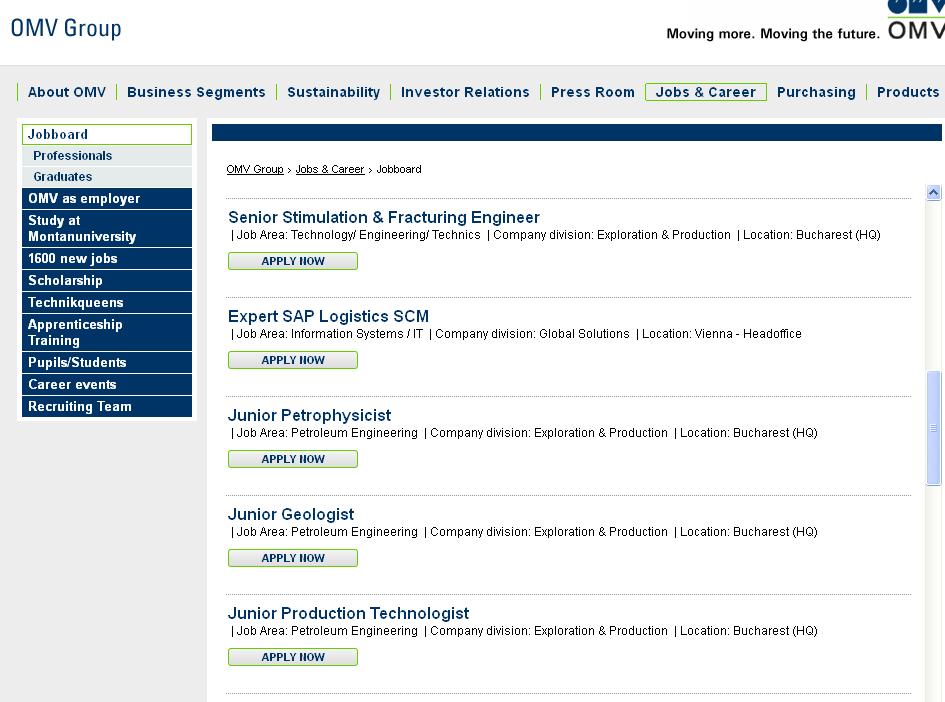Screen dimensions: 945x702
Task: Apply now for Senior Stimulation Engineer
Action: tap(293, 261)
